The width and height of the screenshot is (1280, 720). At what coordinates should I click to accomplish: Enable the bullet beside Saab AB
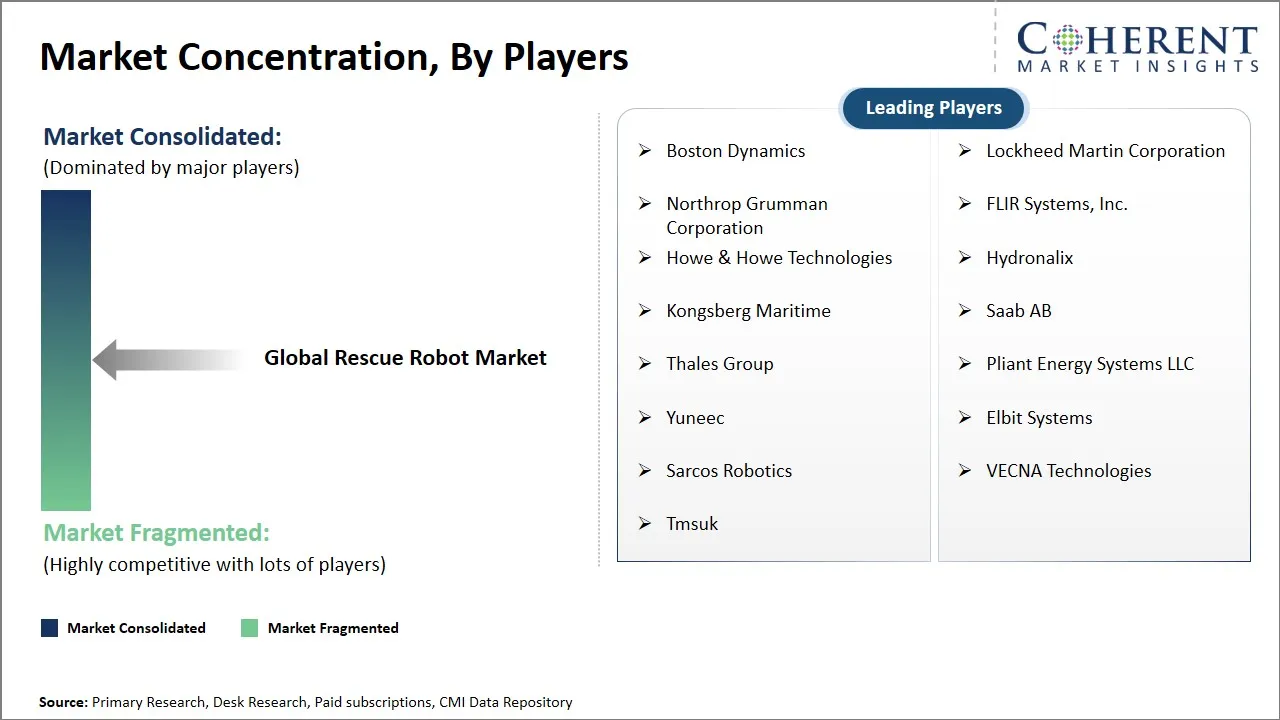coord(964,311)
